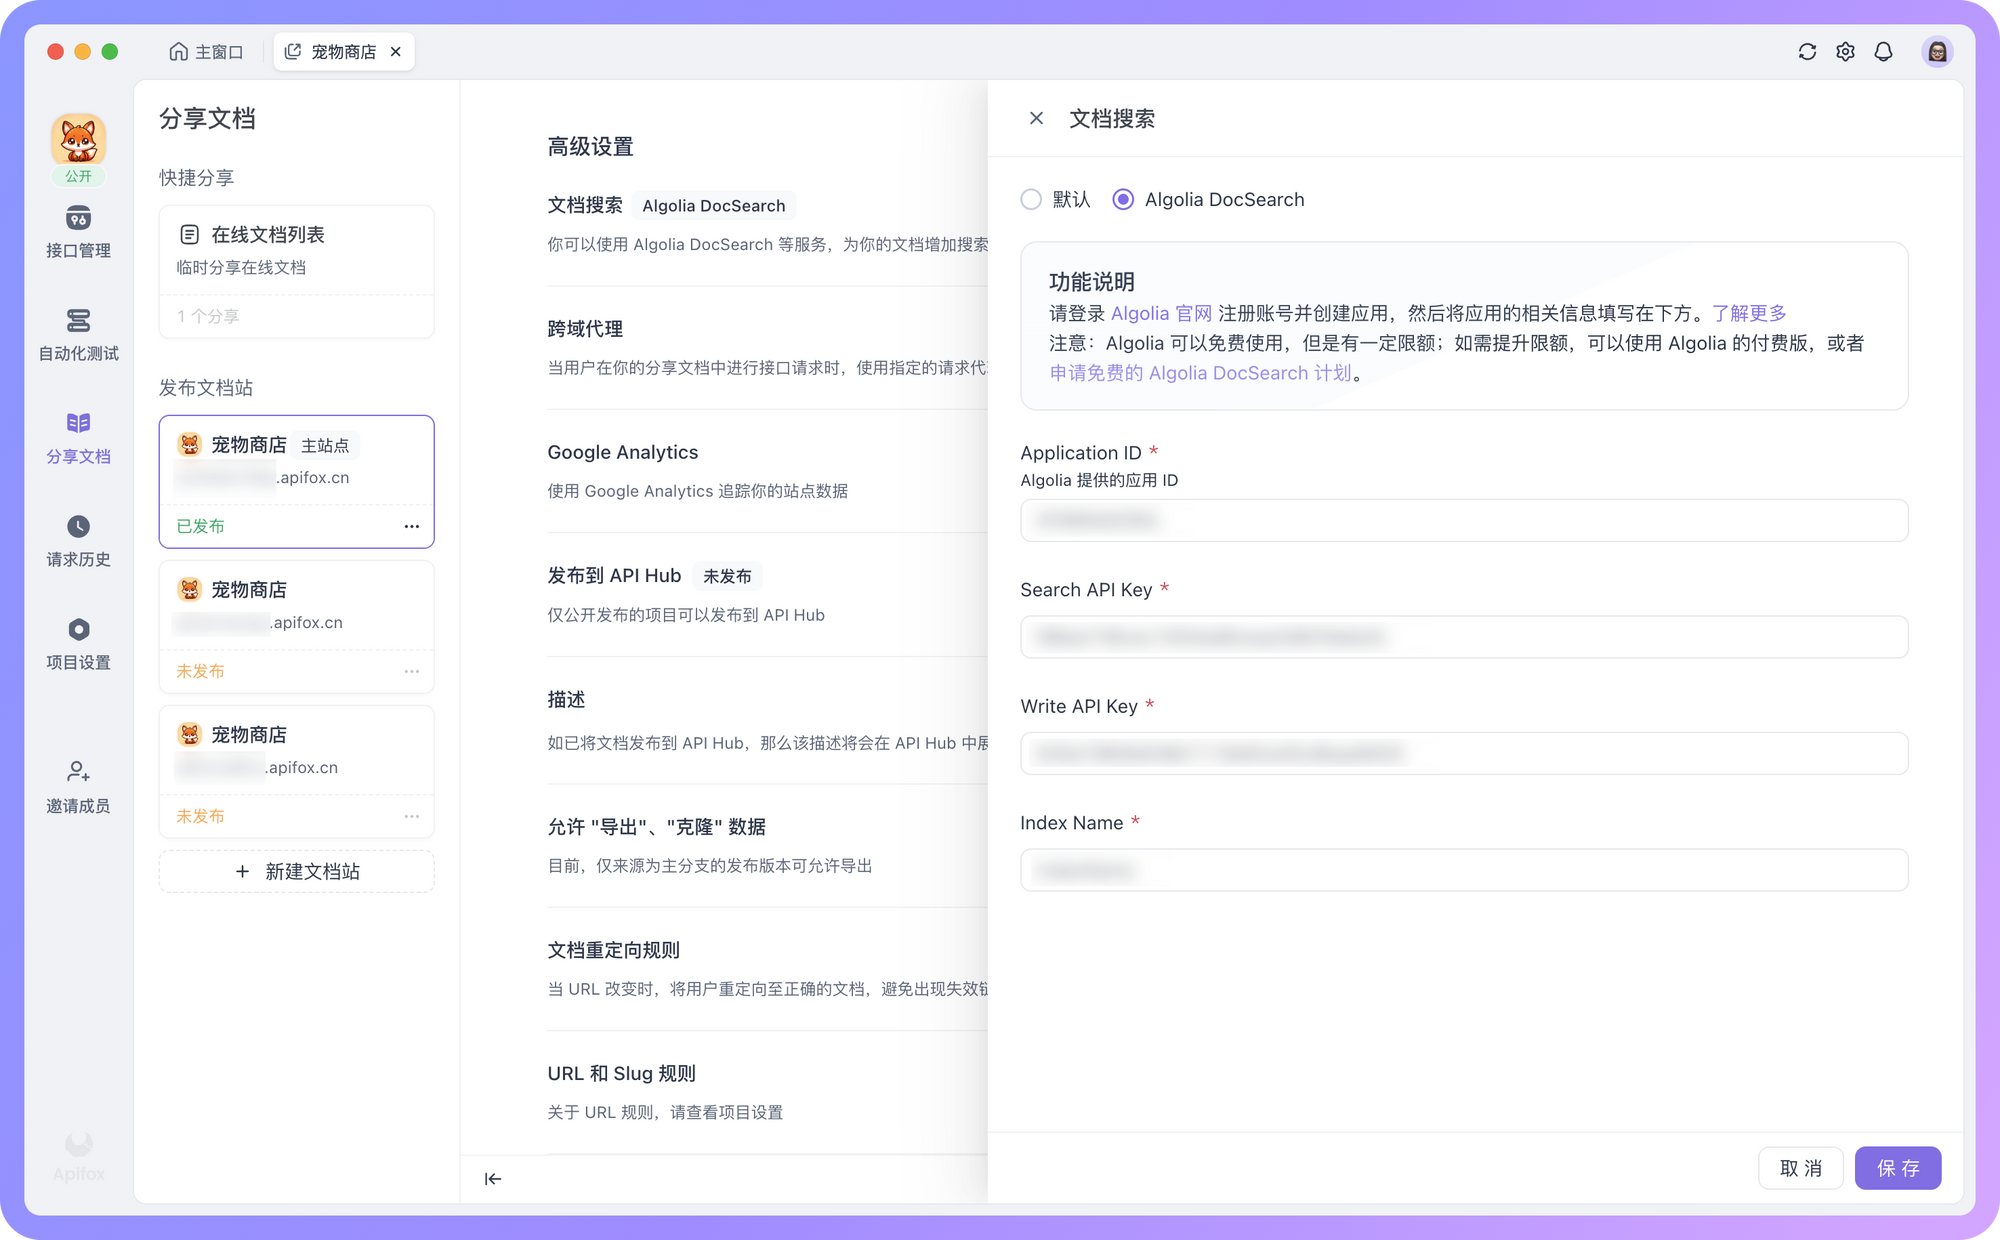The width and height of the screenshot is (2000, 1240).
Task: Select the published 宠物商店 主站点 card
Action: (297, 481)
